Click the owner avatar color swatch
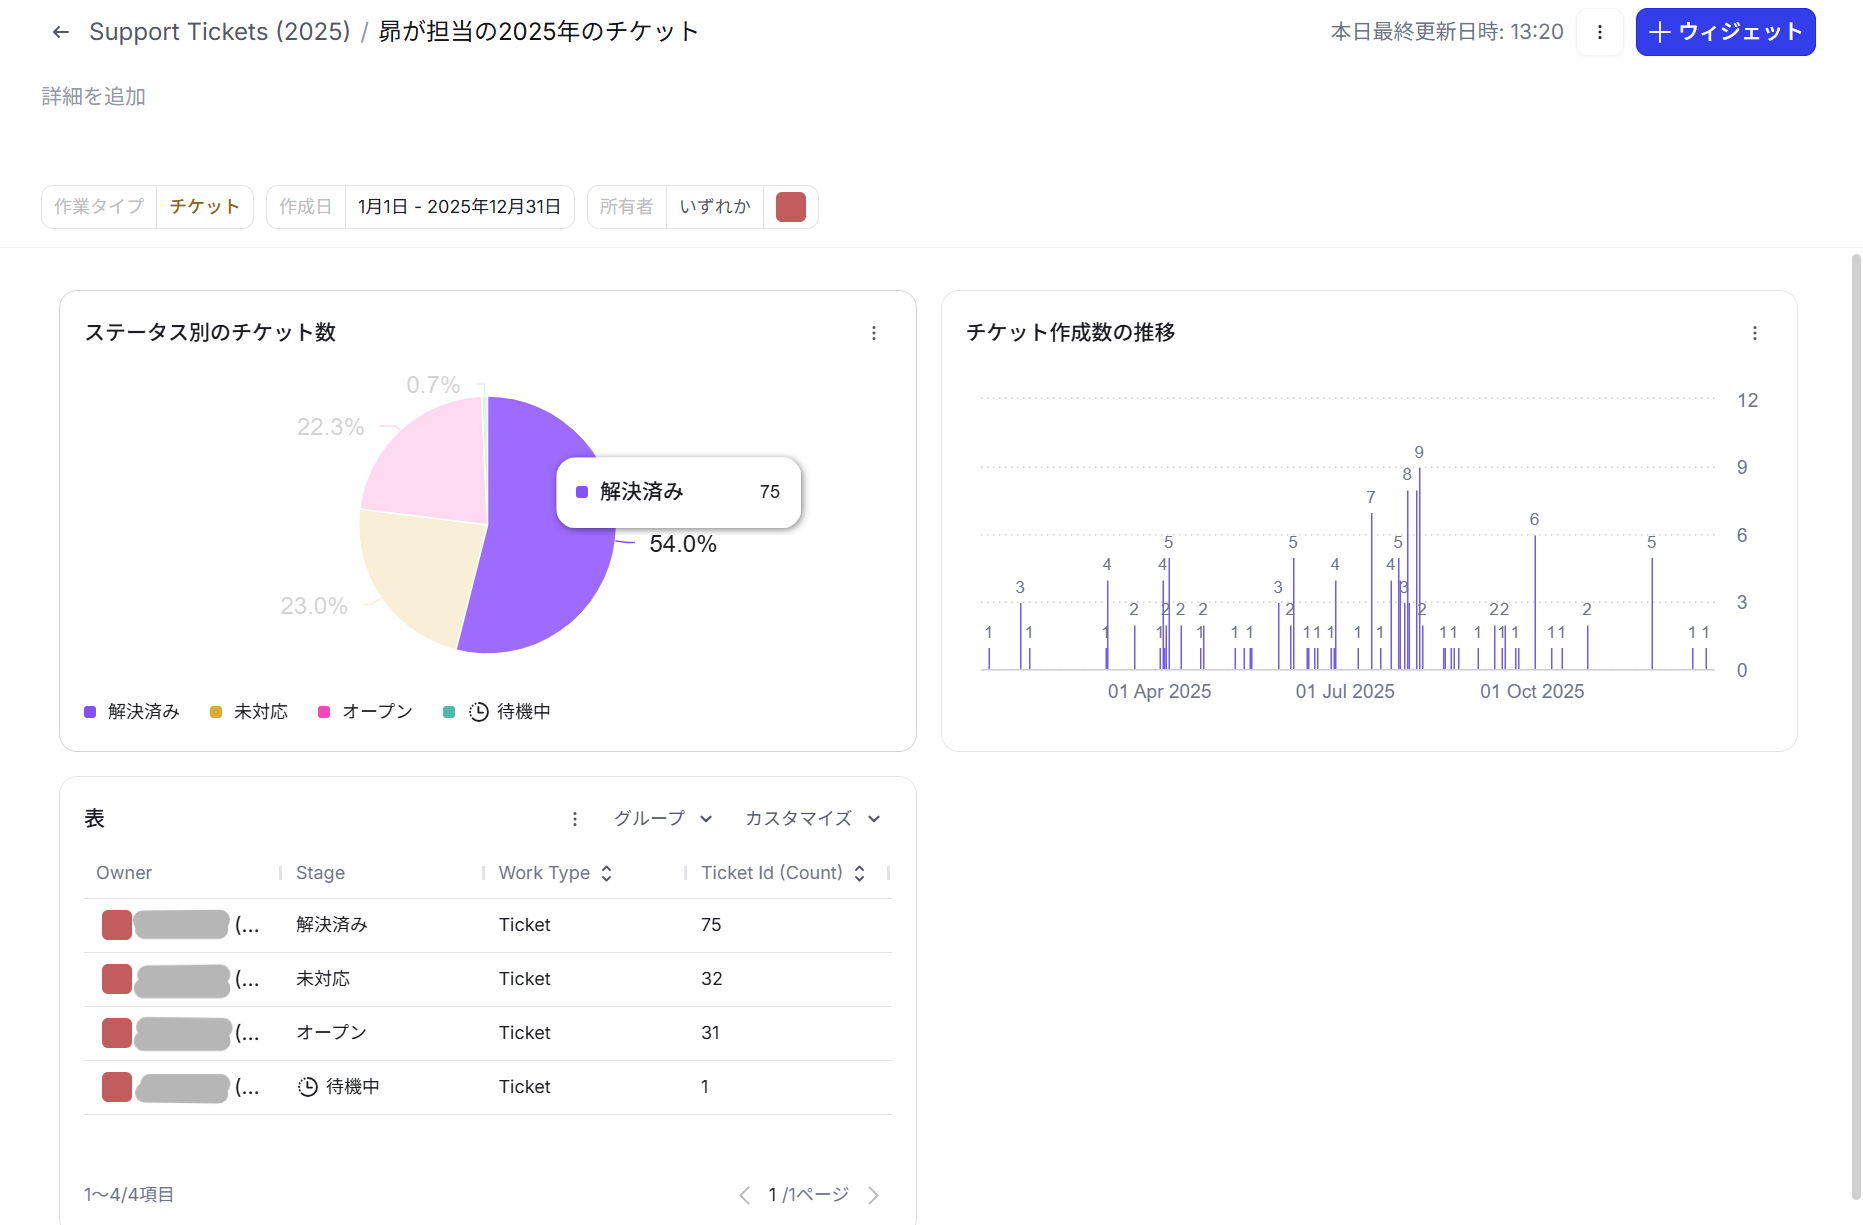This screenshot has width=1863, height=1225. coord(790,206)
